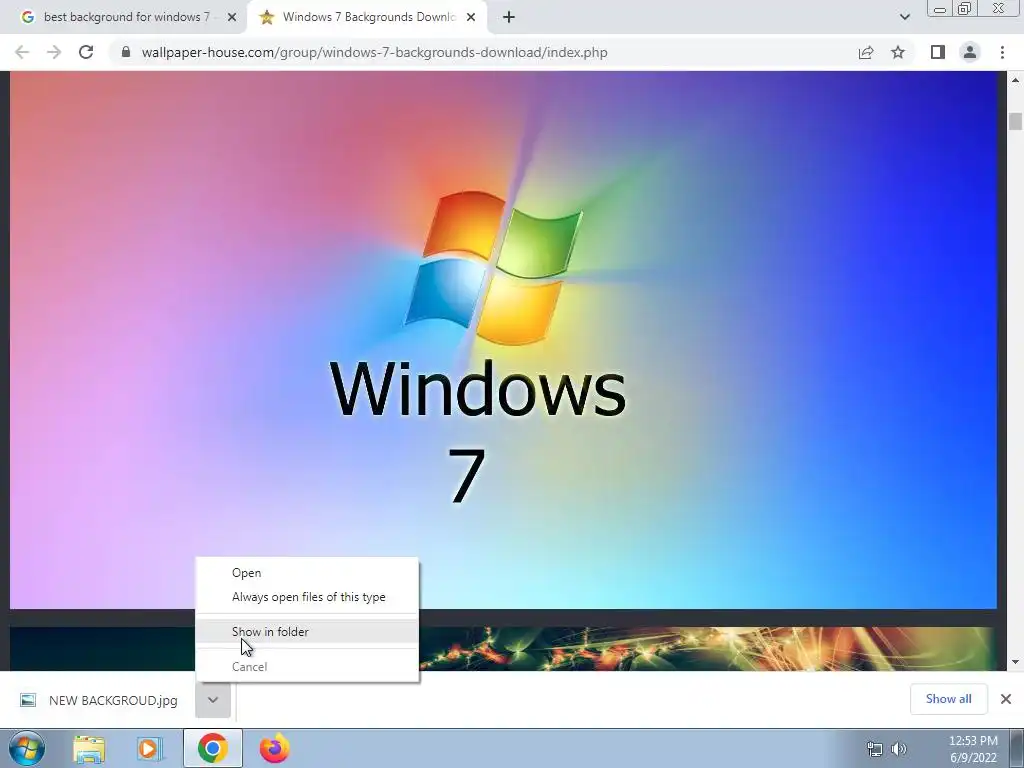Click the Show all downloads button
1024x768 pixels.
pos(948,699)
